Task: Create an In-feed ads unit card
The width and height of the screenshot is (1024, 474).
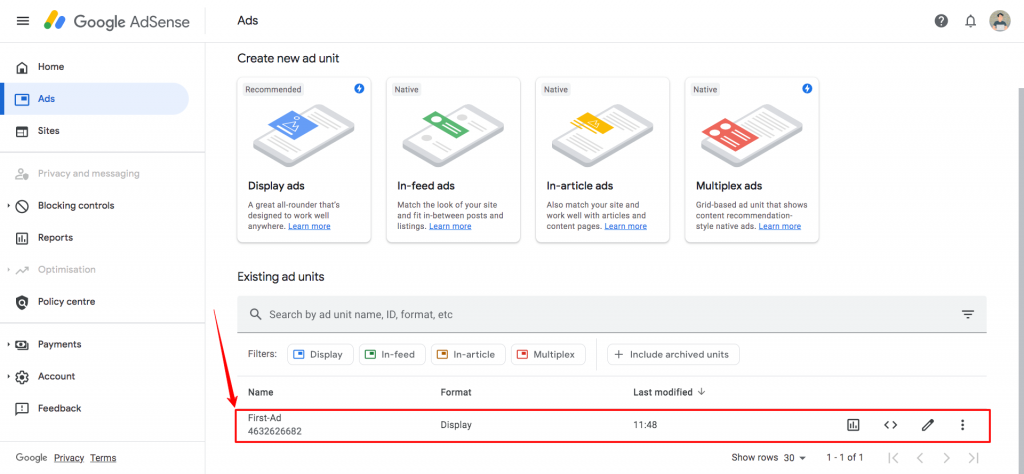Action: click(x=453, y=160)
